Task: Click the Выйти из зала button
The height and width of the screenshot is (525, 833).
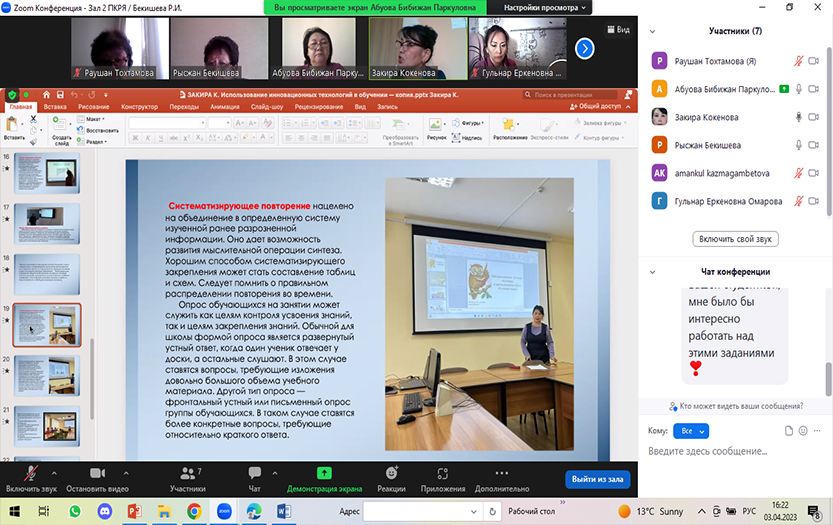Action: point(597,479)
